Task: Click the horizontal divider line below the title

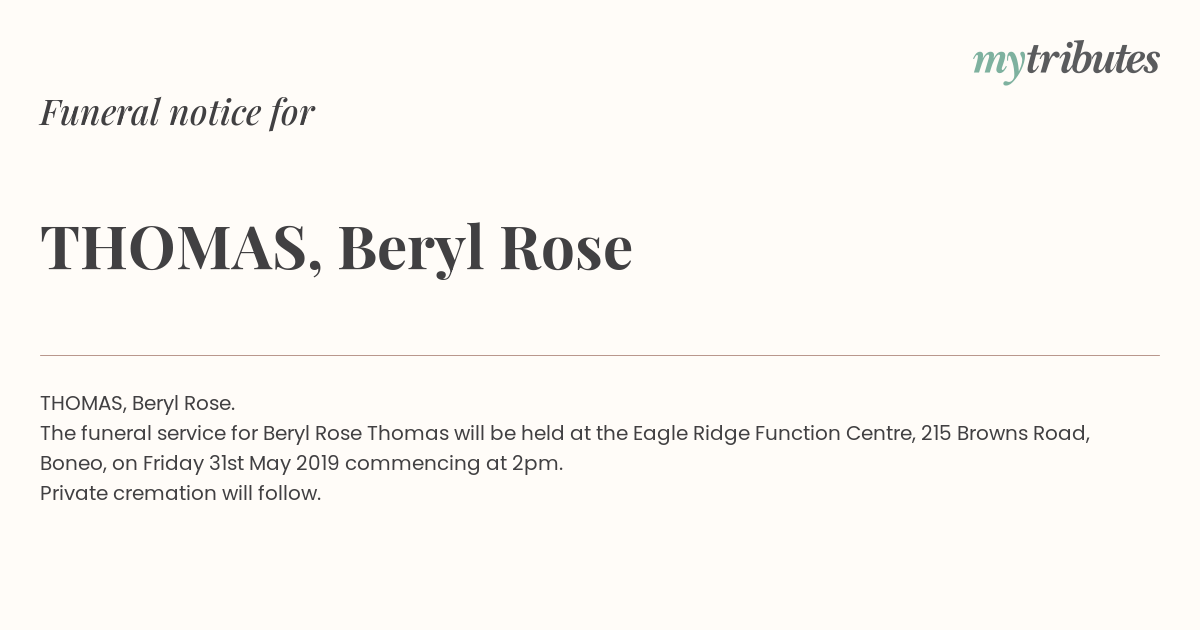Action: (x=600, y=355)
